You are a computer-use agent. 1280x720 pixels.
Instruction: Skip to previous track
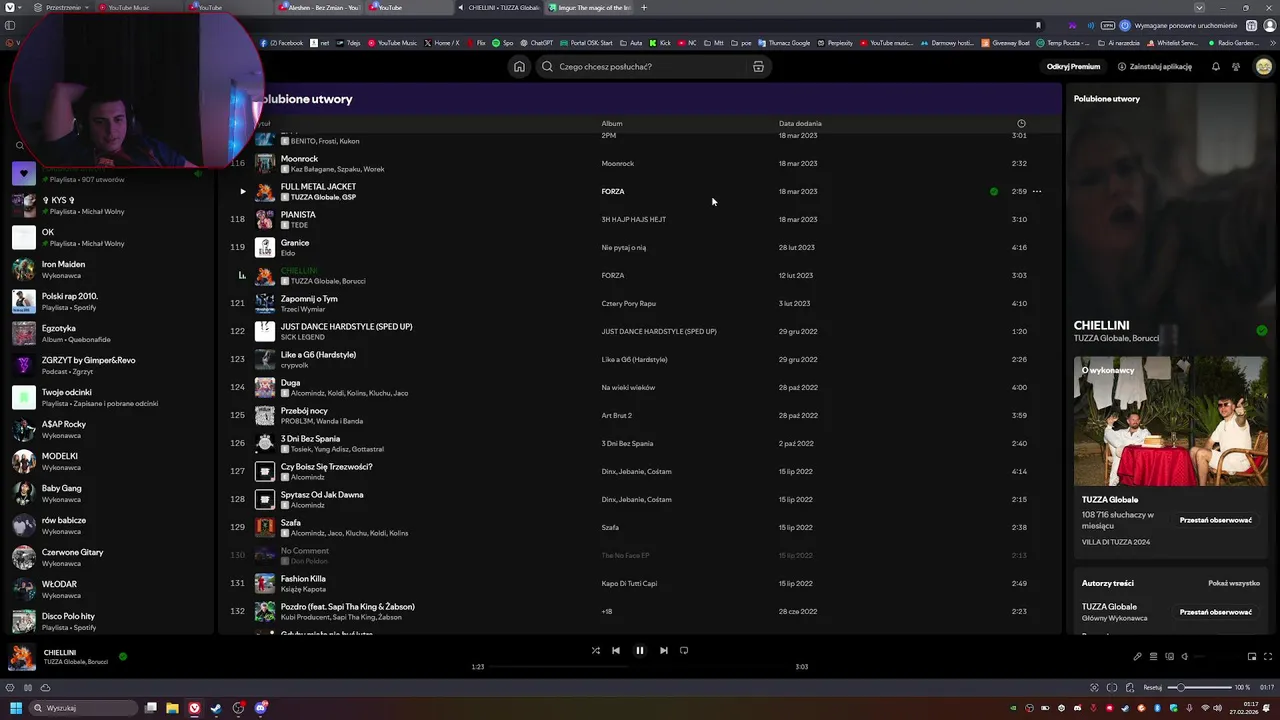[x=616, y=650]
